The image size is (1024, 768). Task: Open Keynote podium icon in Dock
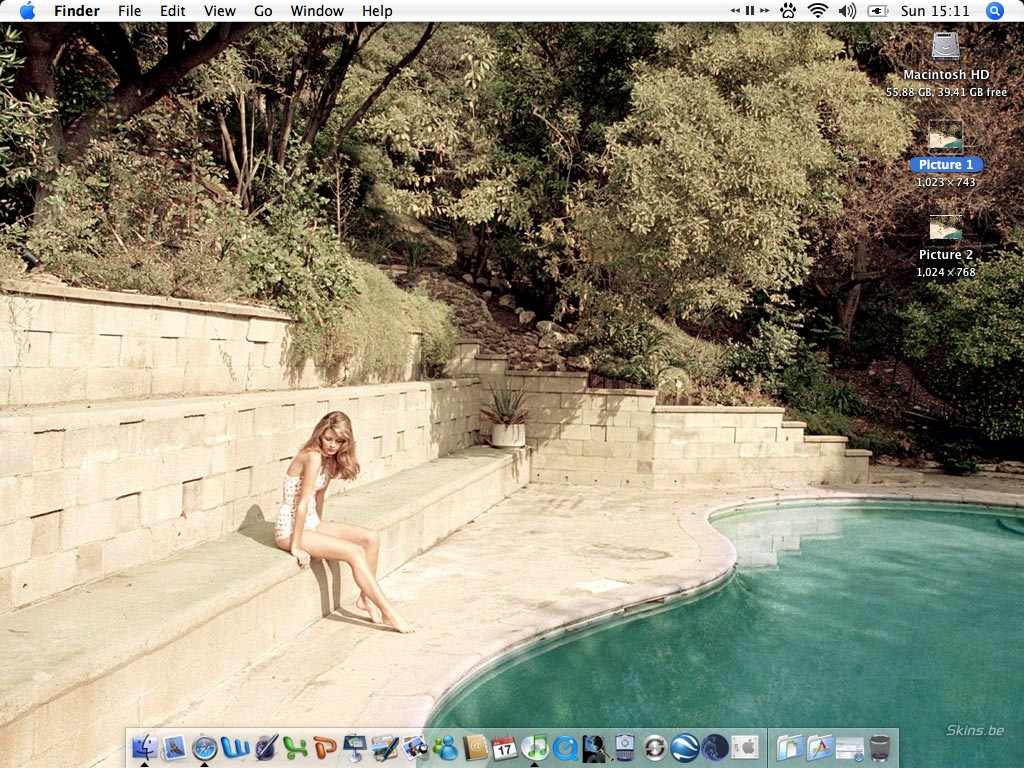(355, 747)
